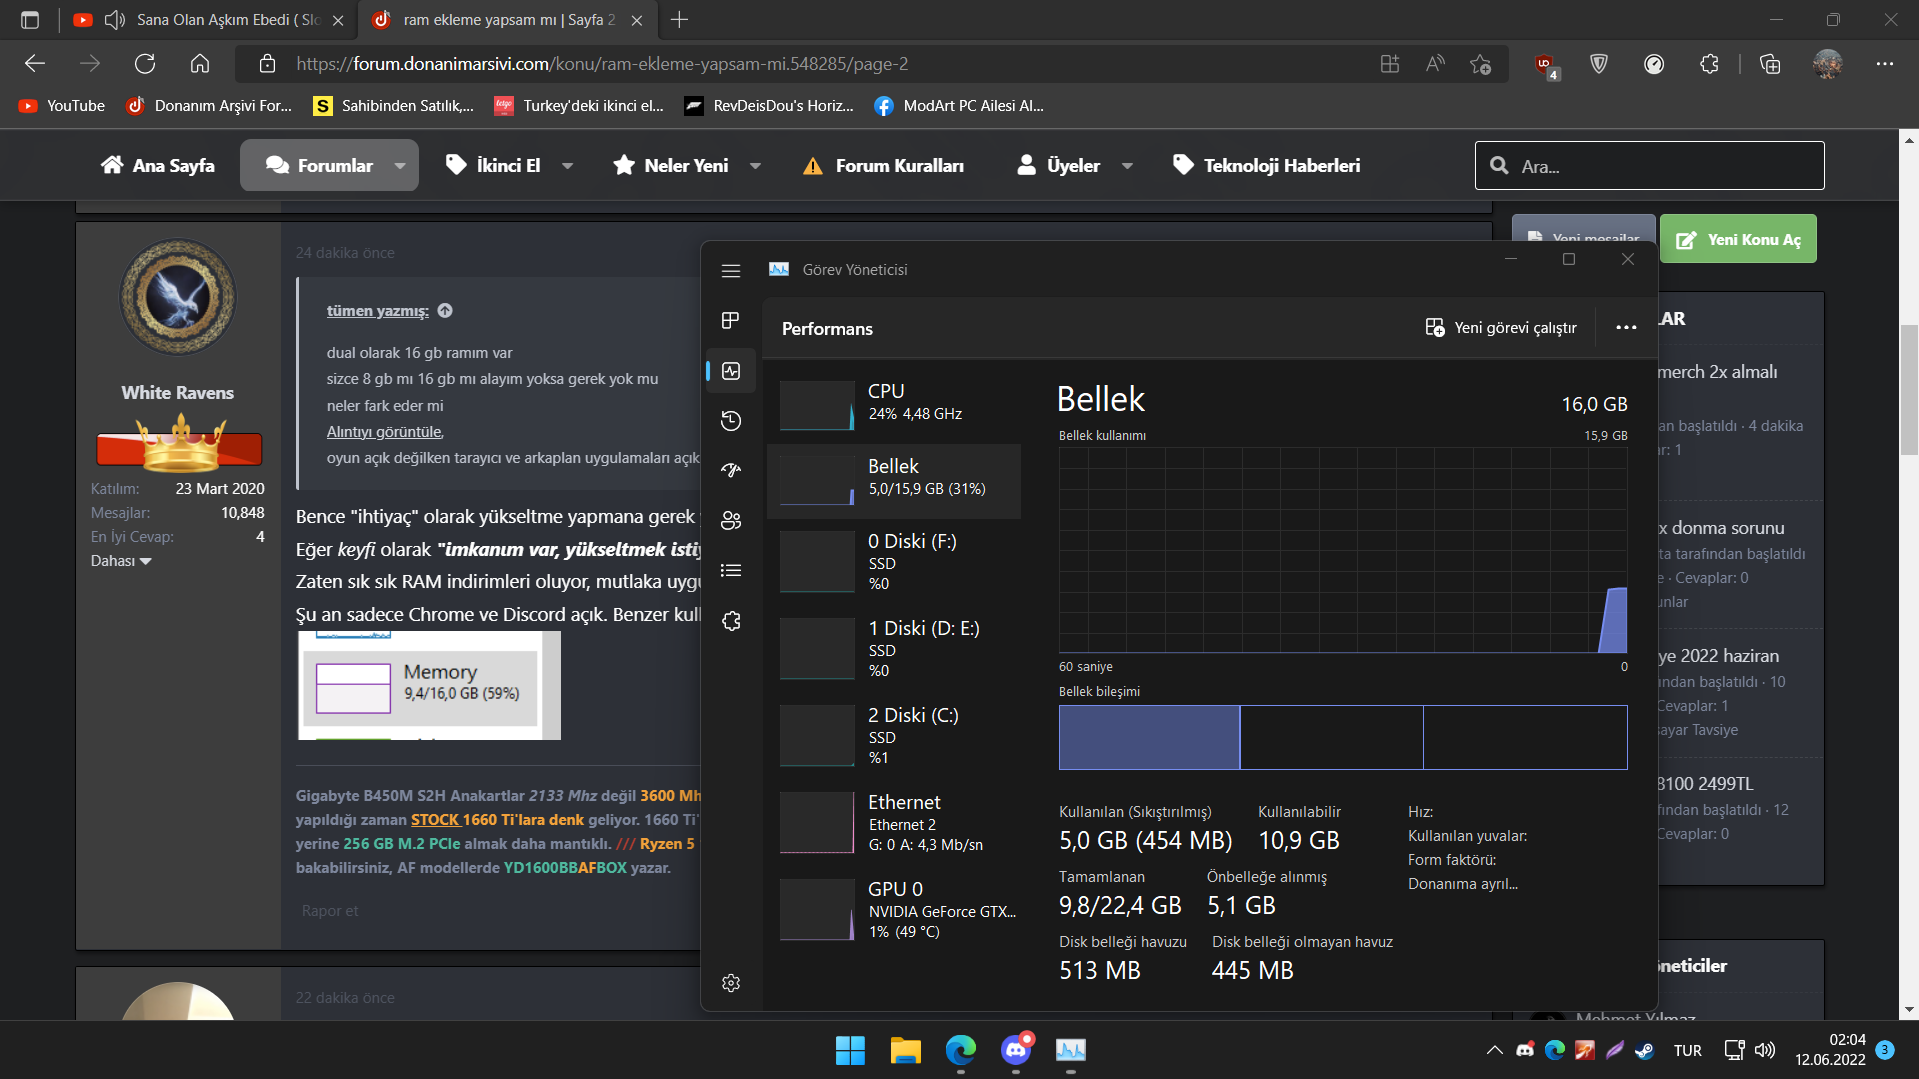The height and width of the screenshot is (1079, 1919).
Task: Expand 'Dahası' under White Ravens profile
Action: pyautogui.click(x=121, y=561)
